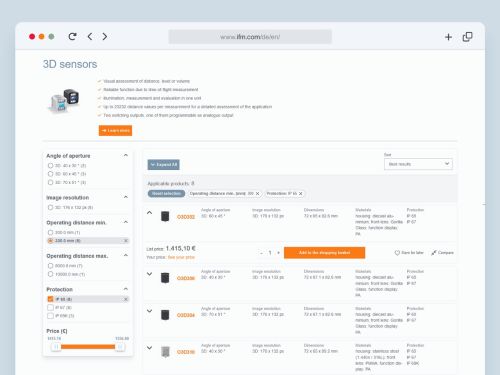The width and height of the screenshot is (500, 375).
Task: Click the Applicable products count text
Action: (171, 183)
